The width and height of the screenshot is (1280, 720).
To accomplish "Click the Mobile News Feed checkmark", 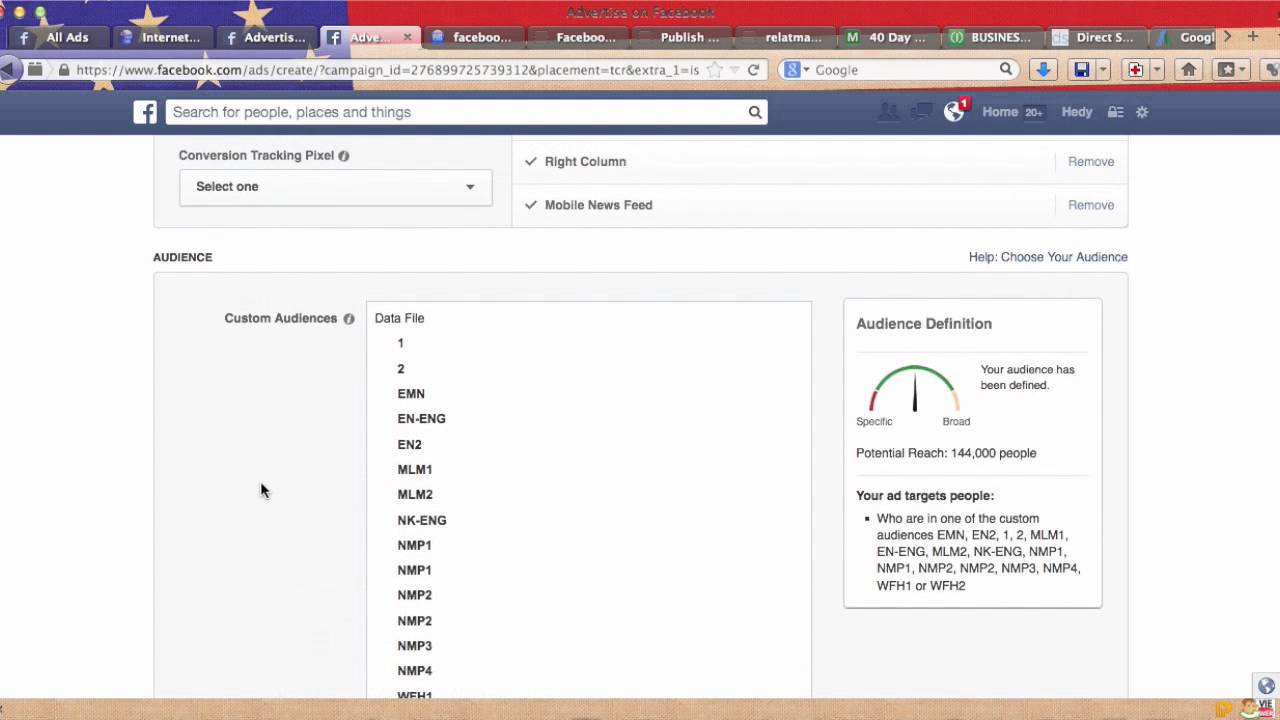I will (531, 205).
